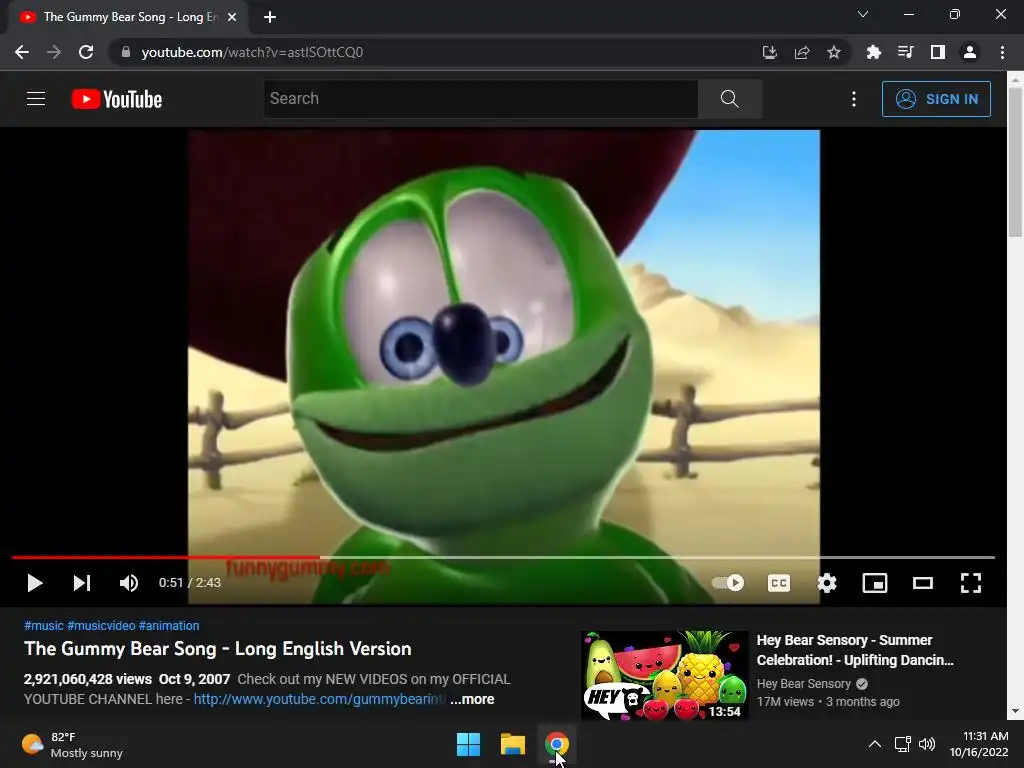Open the YouTube guide hamburger menu
Image resolution: width=1024 pixels, height=768 pixels.
point(36,99)
